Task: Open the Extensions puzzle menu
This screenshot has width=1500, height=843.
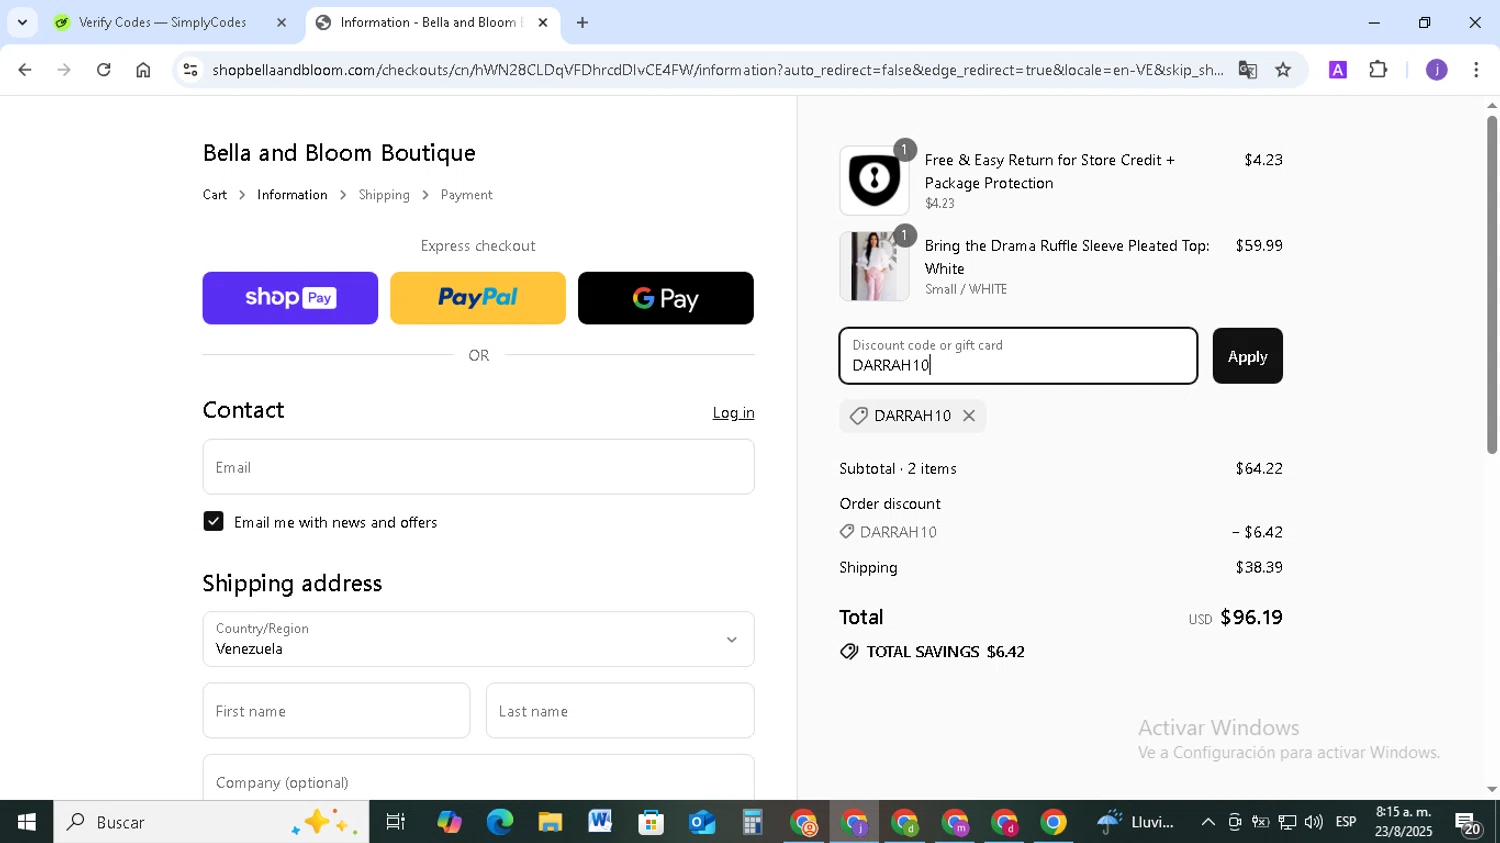Action: 1378,70
